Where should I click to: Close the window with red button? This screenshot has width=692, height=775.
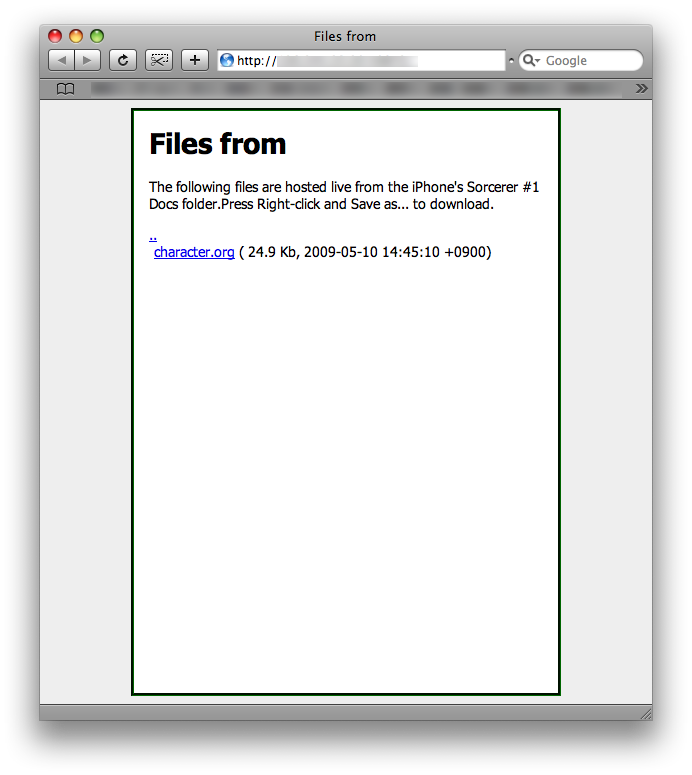point(55,36)
